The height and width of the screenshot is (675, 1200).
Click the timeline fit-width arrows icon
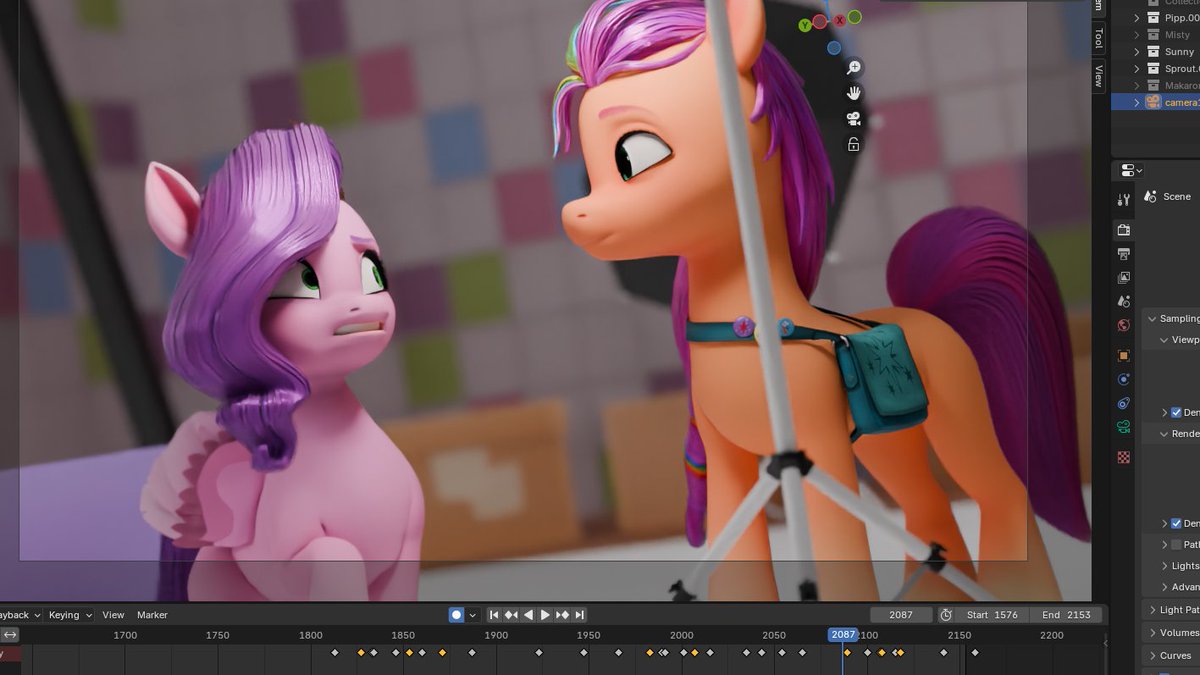[9, 635]
